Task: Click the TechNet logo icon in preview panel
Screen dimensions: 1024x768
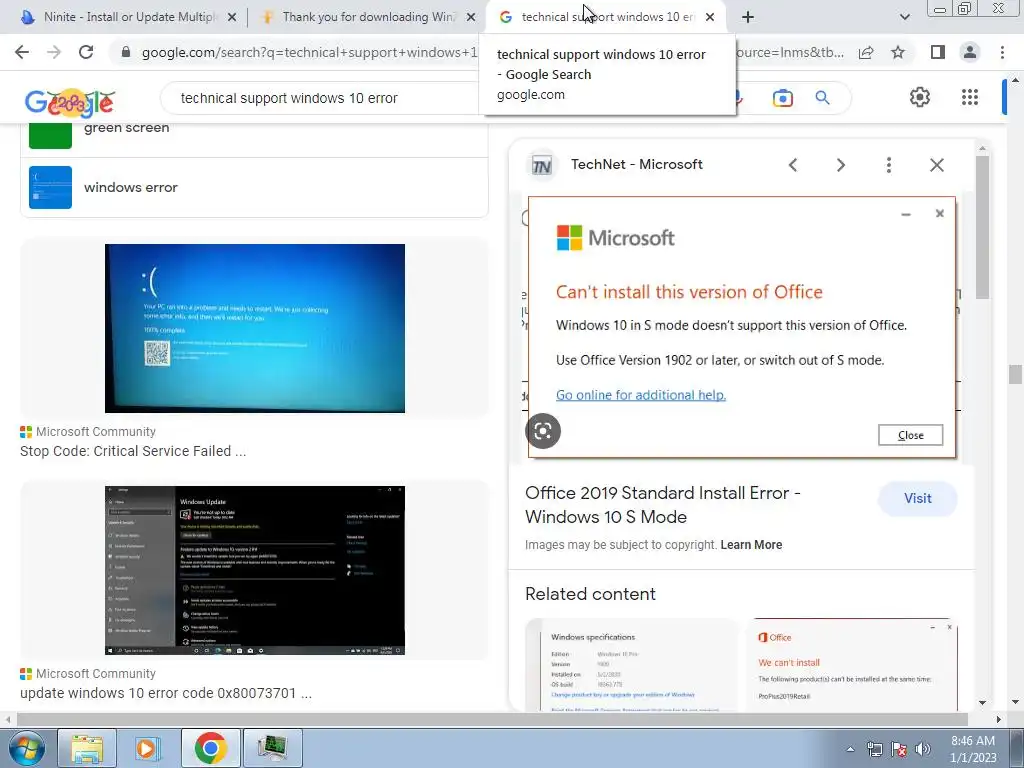Action: pos(541,165)
